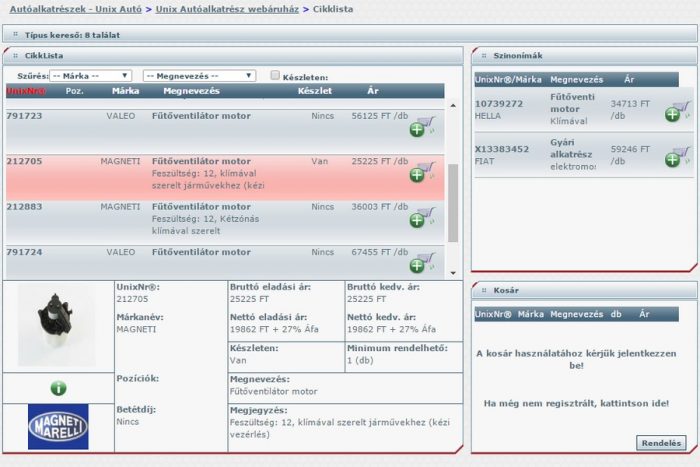Click grip icon of Kosár panel
Image resolution: width=700 pixels, height=467 pixels.
tap(484, 290)
